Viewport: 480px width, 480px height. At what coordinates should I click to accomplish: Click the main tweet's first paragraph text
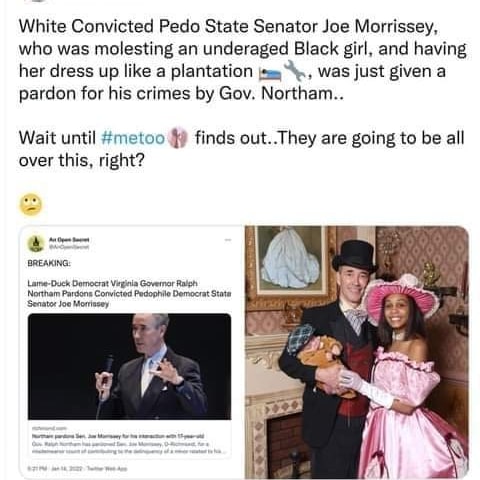(242, 60)
